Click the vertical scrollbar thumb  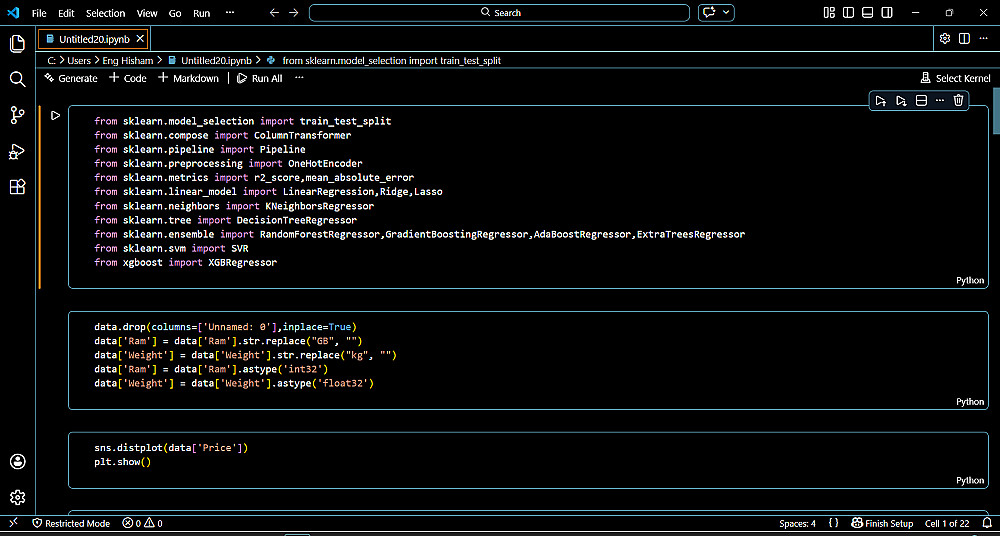point(996,111)
